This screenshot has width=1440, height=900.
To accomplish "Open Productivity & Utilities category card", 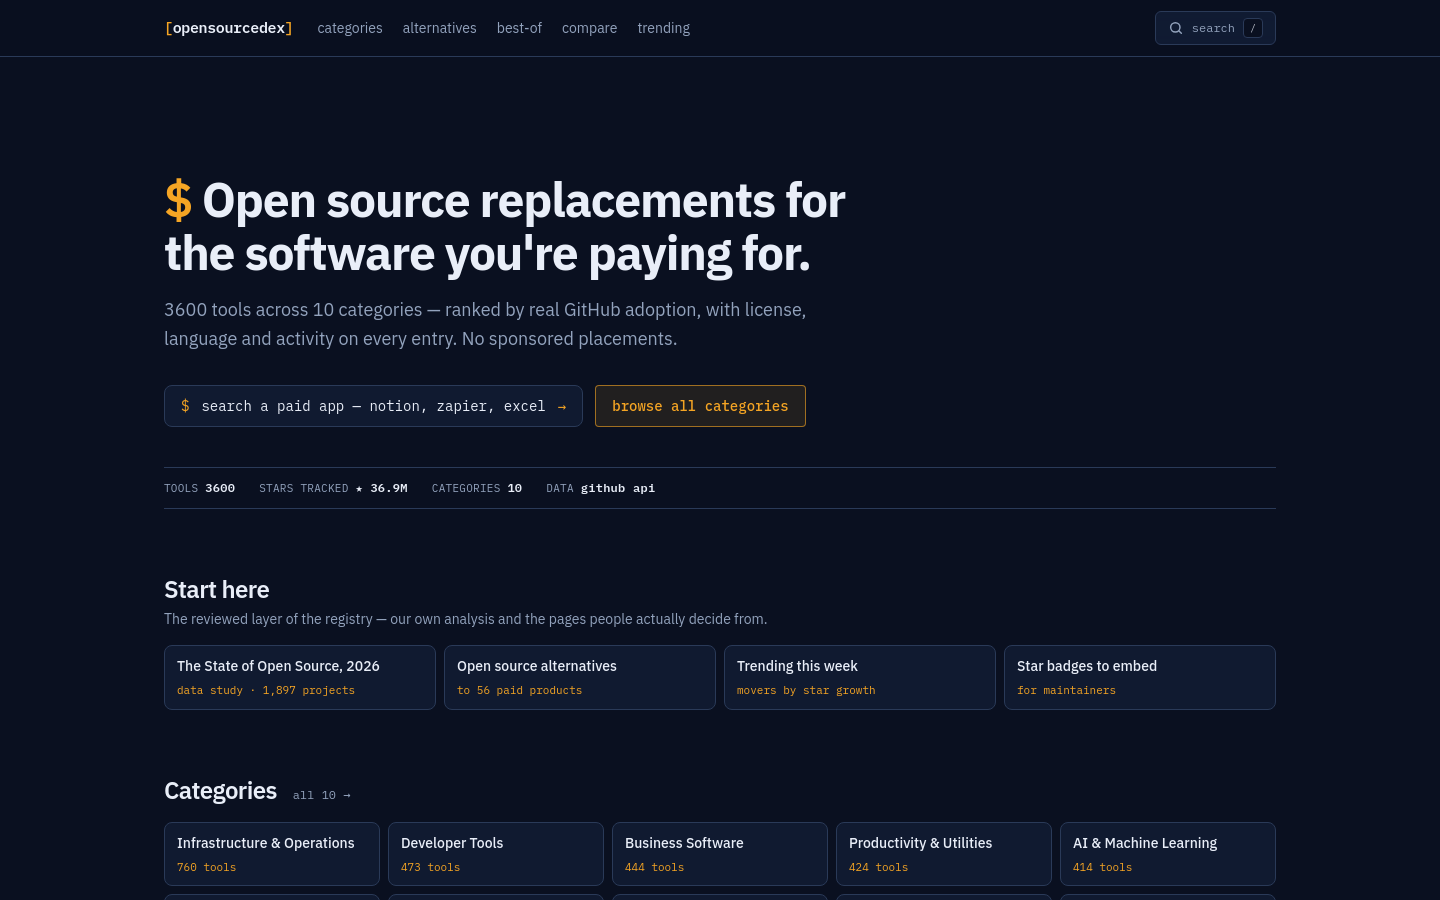I will click(x=944, y=854).
